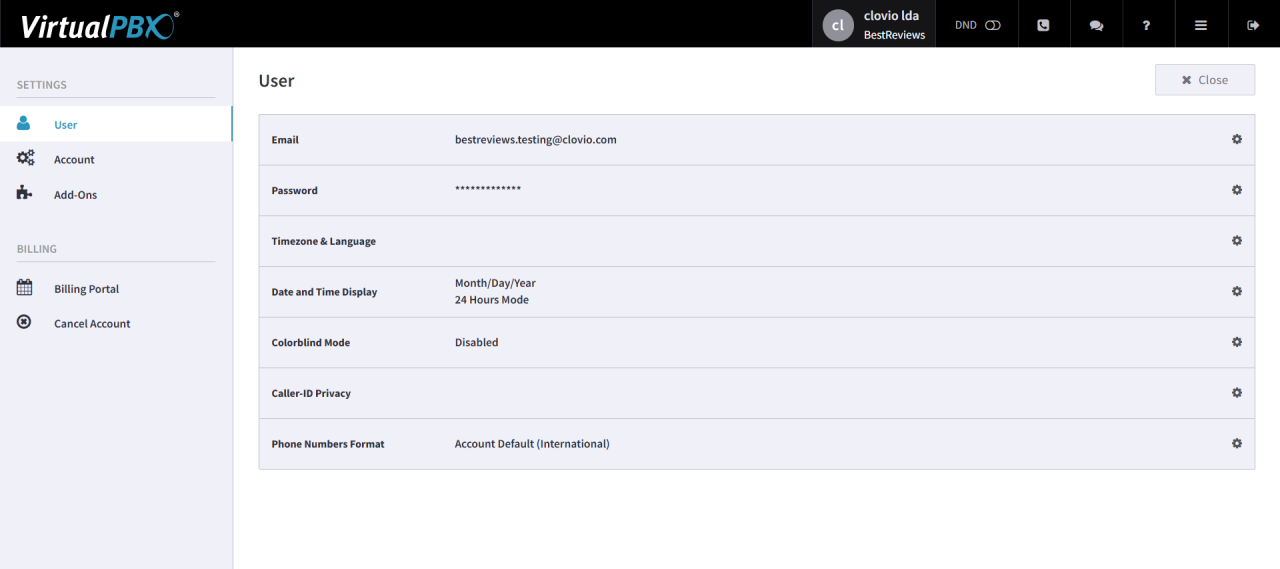Open Account in the settings sidebar
Screen dimensions: 1280x569
116,159
